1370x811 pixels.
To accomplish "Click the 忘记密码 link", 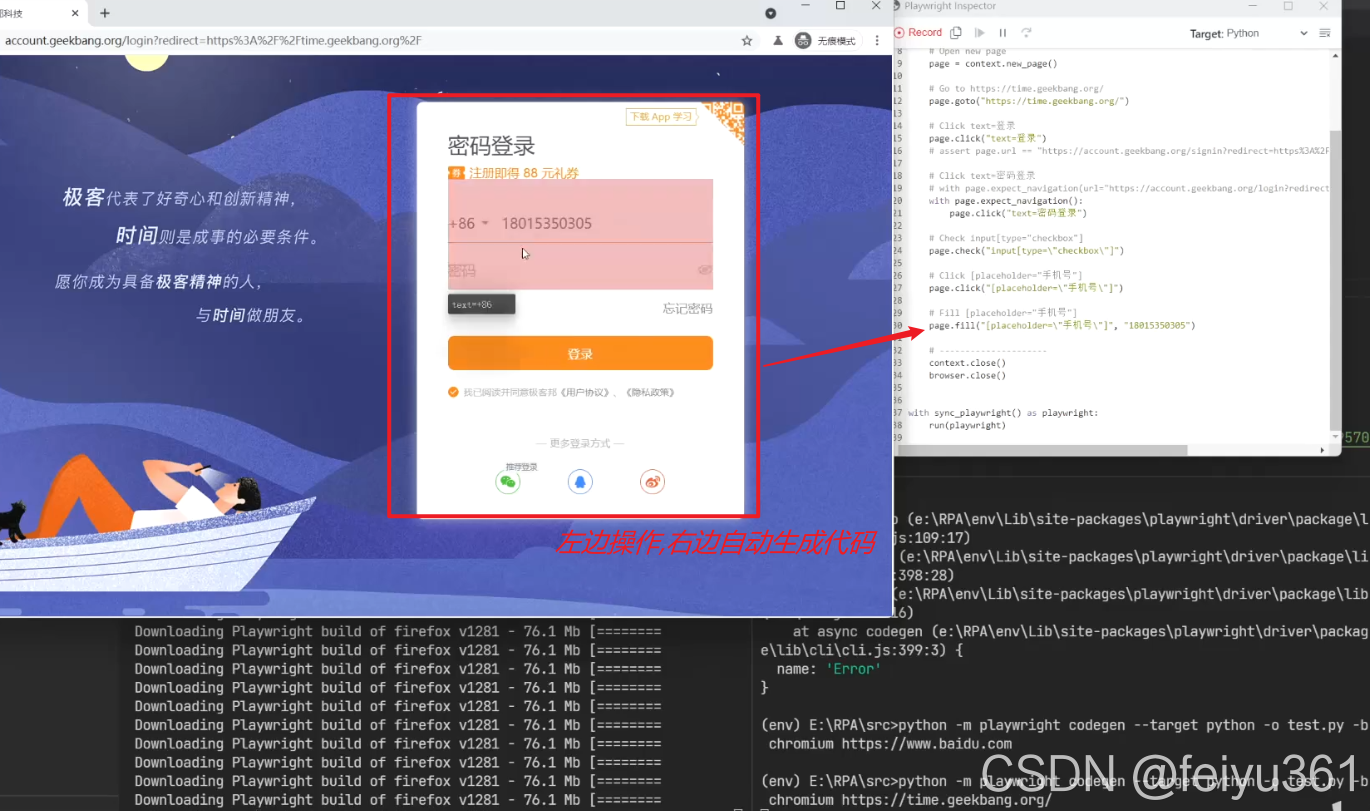I will (x=688, y=309).
